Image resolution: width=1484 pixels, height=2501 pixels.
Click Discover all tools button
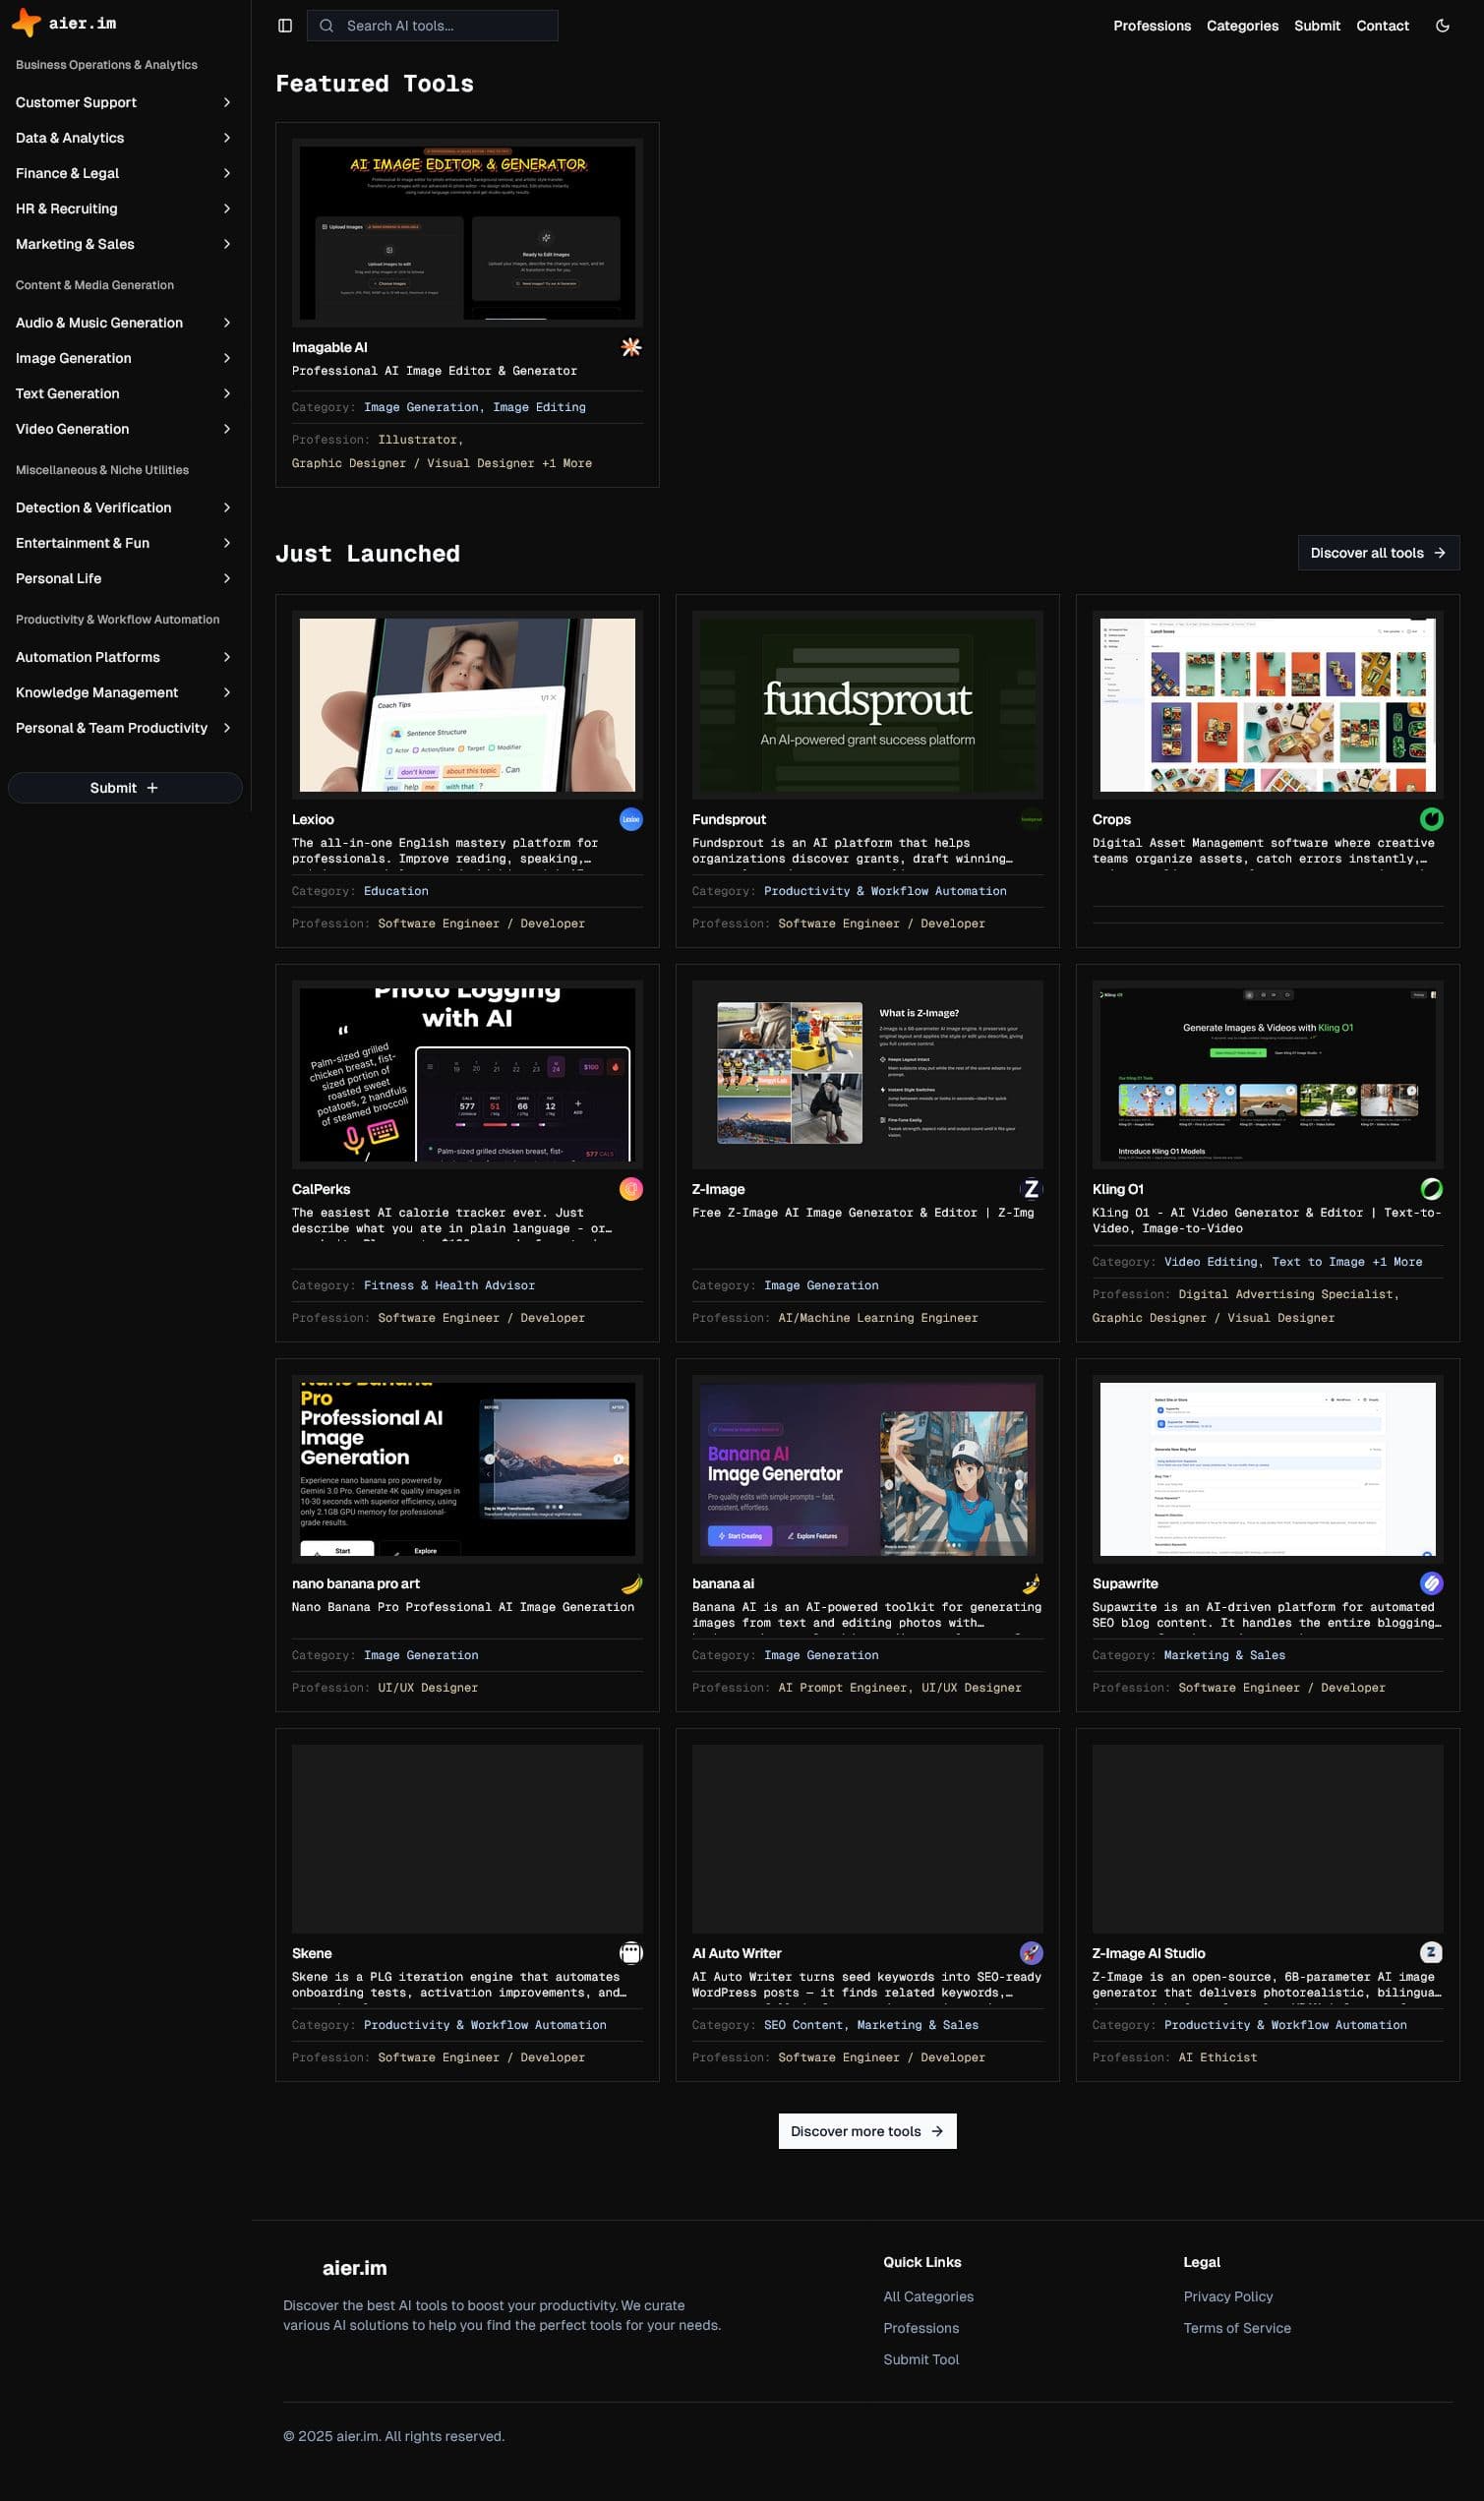click(x=1378, y=553)
